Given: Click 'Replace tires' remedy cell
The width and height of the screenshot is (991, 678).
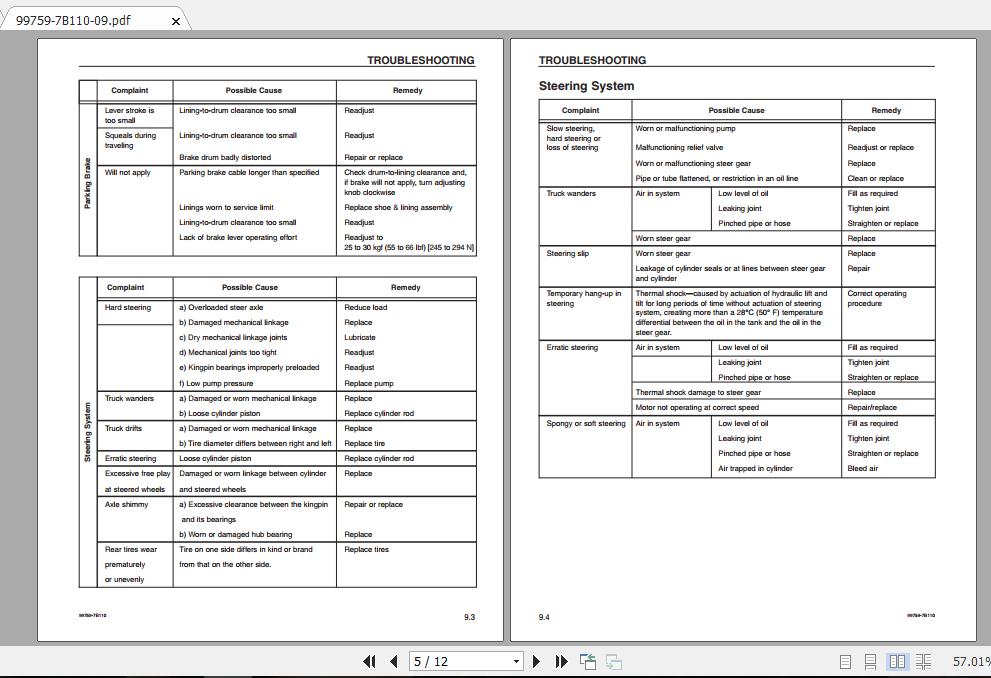Looking at the screenshot, I should tap(366, 550).
